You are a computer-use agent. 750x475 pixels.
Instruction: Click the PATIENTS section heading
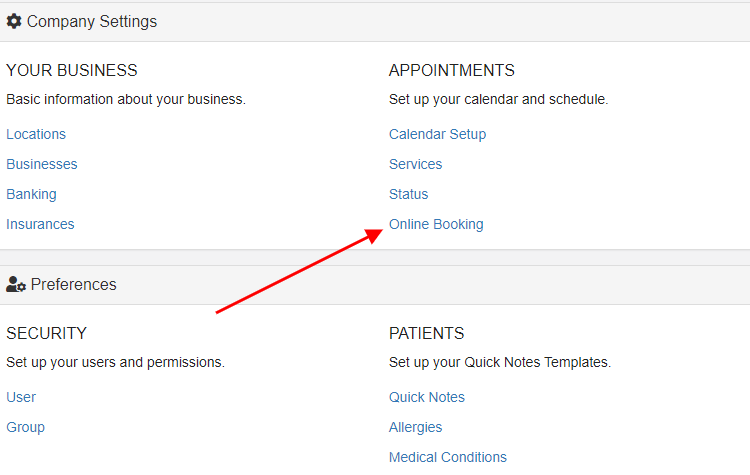click(x=426, y=333)
